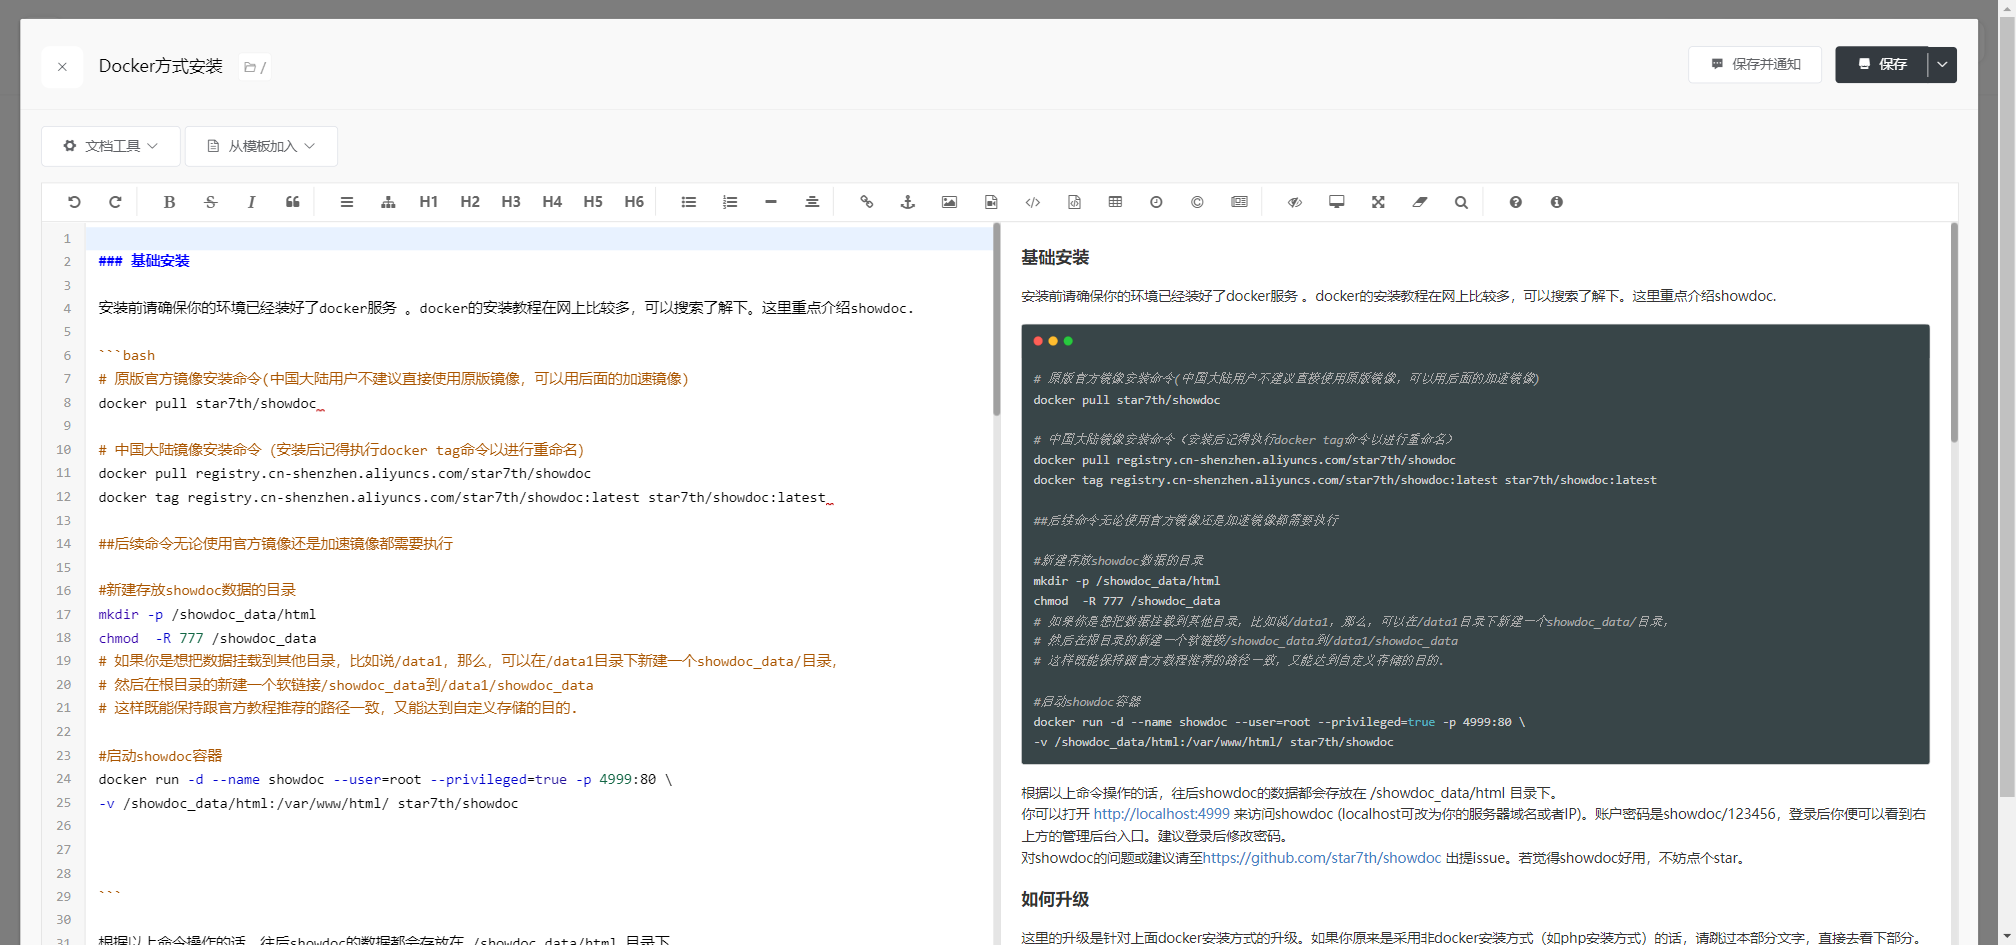
Task: Insert date time using the clock icon
Action: coord(1156,202)
